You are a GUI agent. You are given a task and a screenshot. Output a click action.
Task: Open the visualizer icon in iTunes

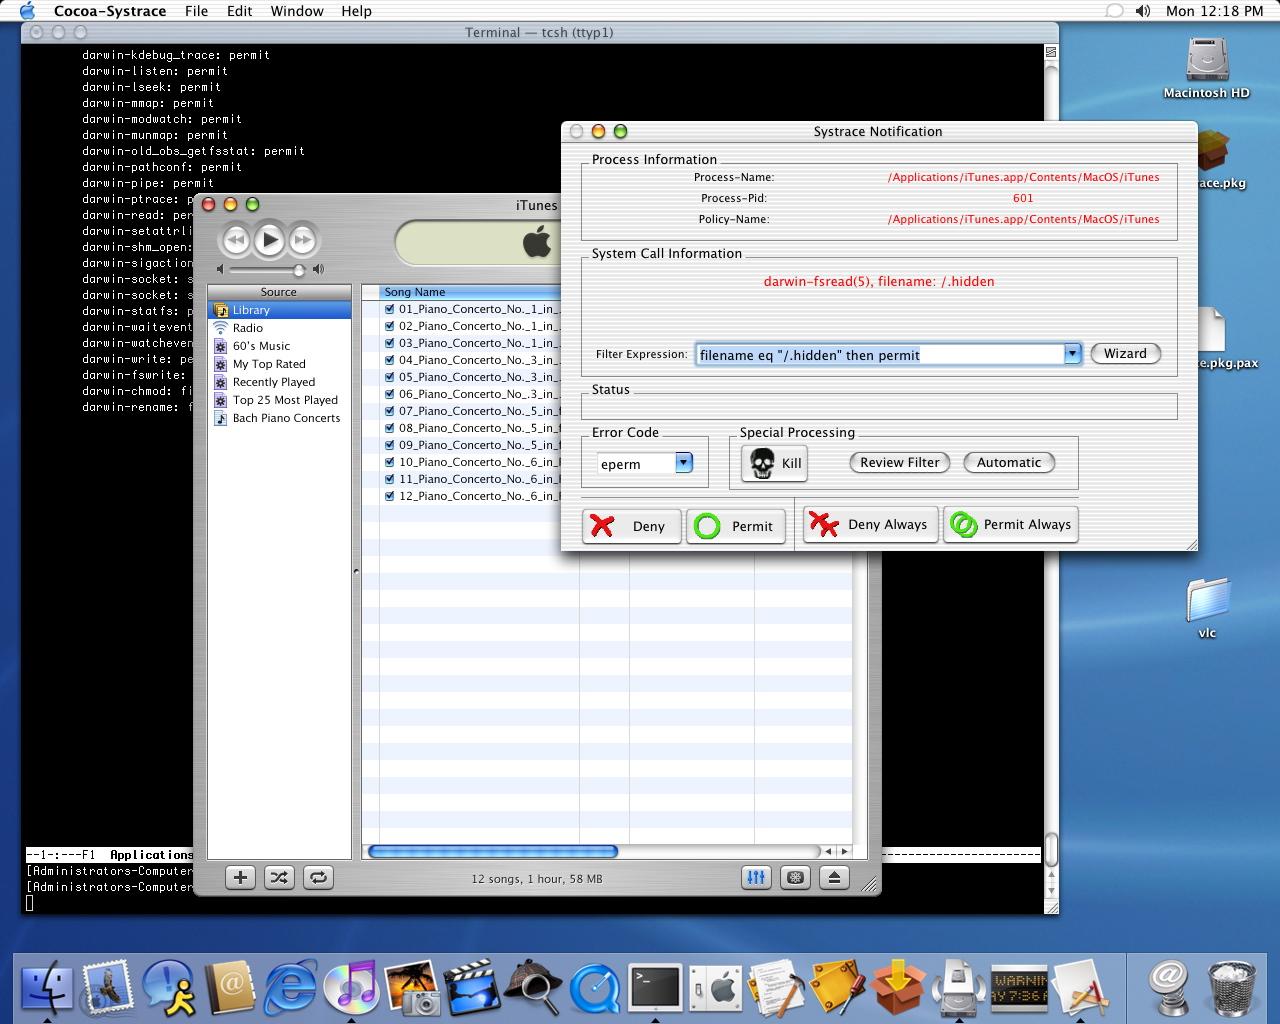tap(795, 877)
